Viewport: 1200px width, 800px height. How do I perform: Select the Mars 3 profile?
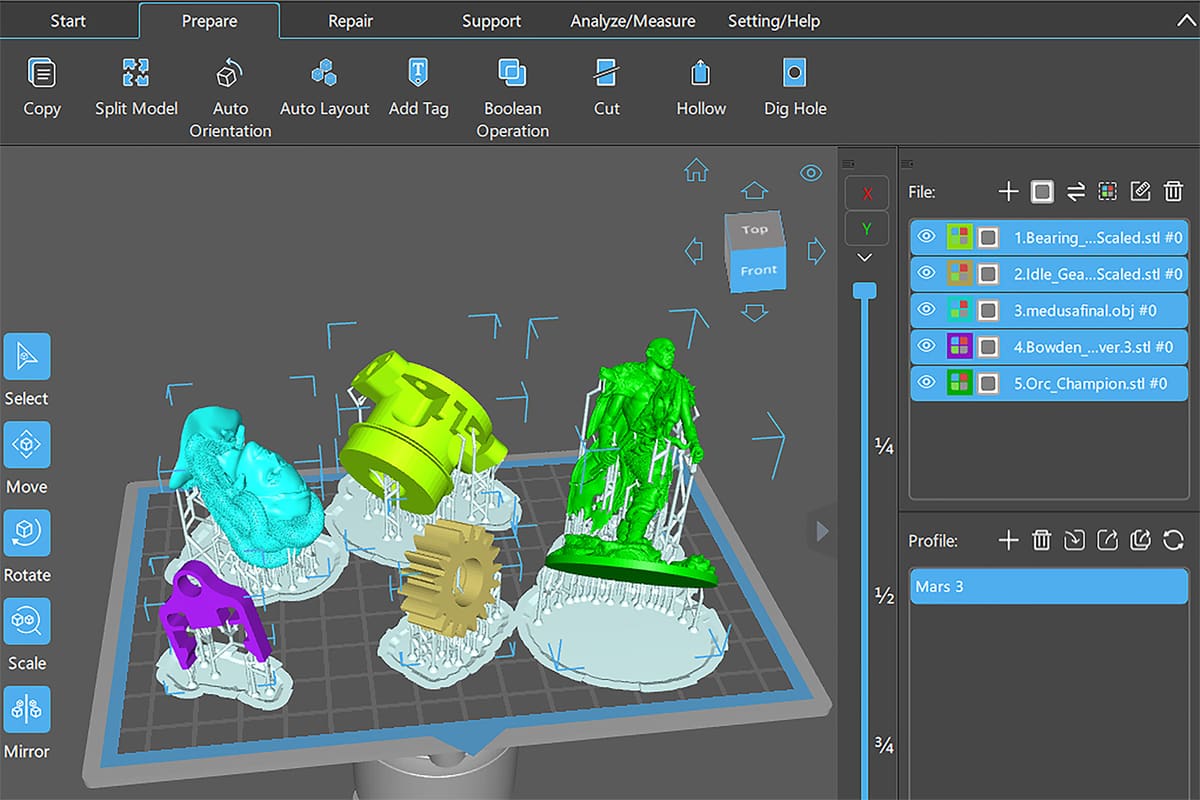pyautogui.click(x=1048, y=587)
